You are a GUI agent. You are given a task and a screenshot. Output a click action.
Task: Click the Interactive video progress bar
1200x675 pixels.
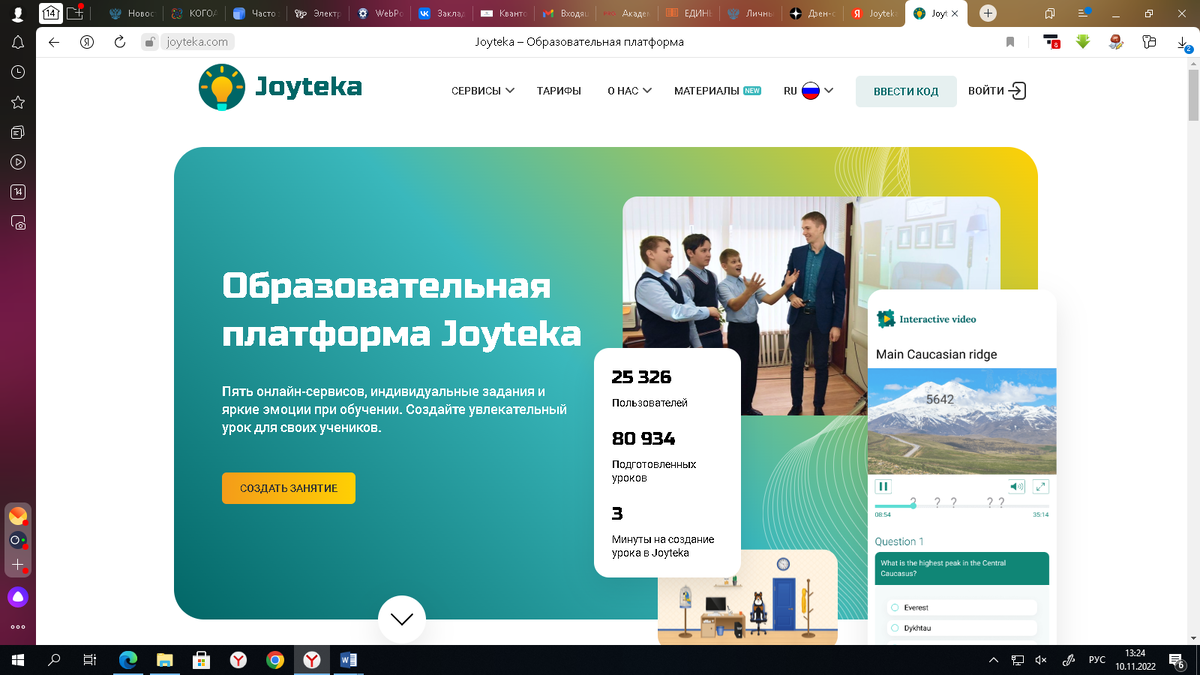962,506
